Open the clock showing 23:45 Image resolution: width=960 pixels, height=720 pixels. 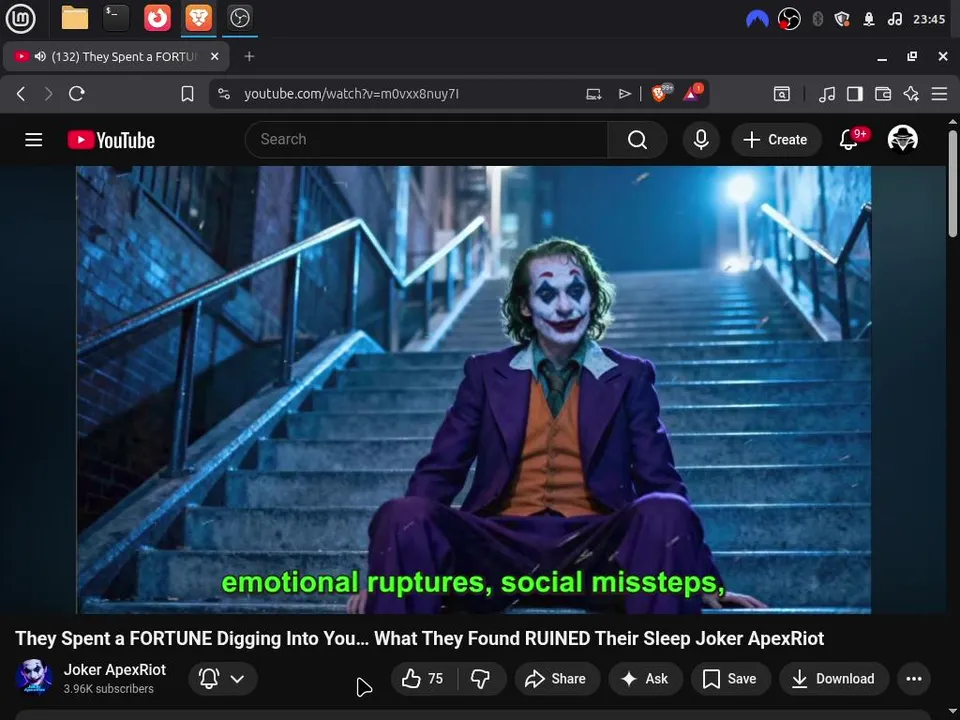pos(929,19)
